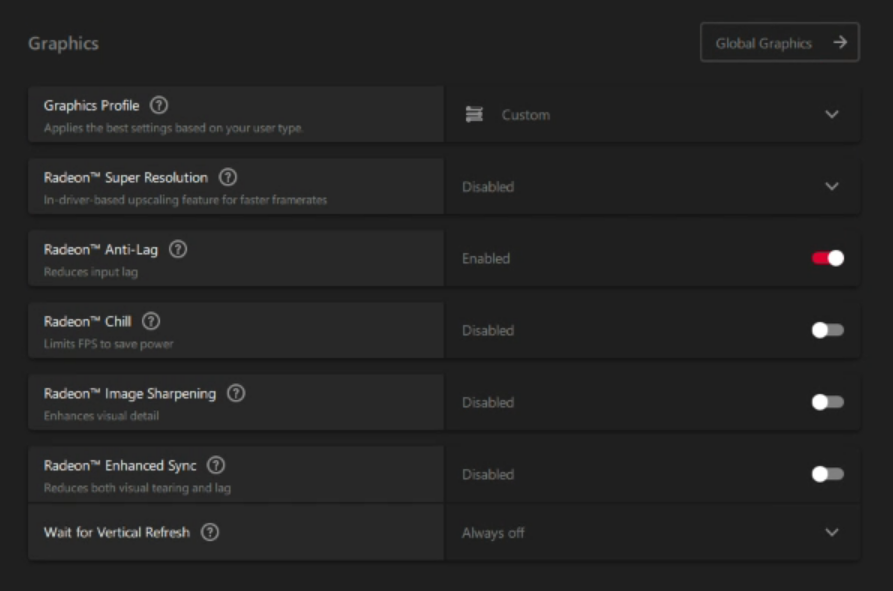893x591 pixels.
Task: Open help icon for Radeon Enhanced Sync
Action: (x=216, y=465)
